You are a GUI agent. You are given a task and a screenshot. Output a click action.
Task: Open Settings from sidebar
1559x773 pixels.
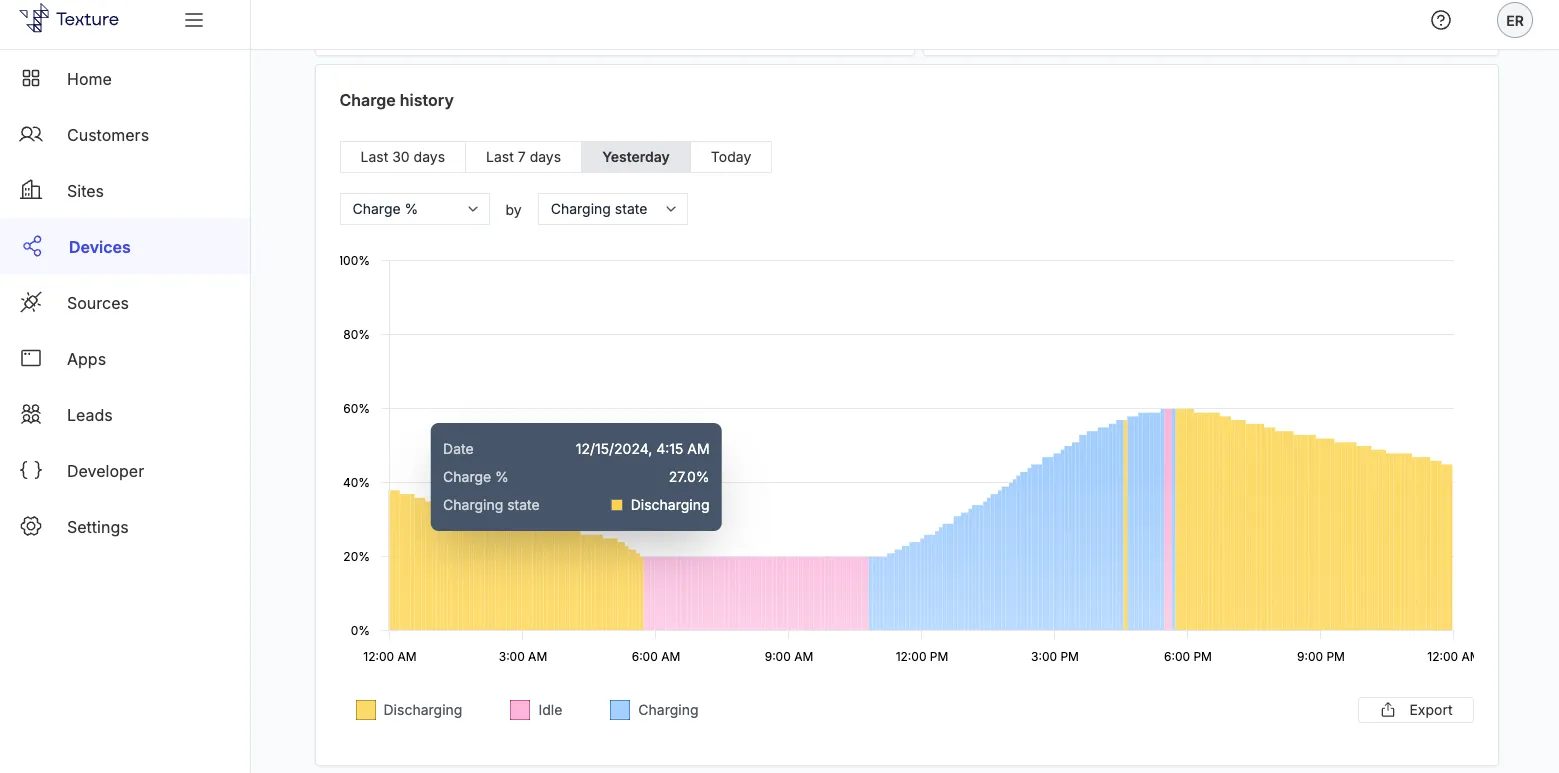(x=125, y=527)
